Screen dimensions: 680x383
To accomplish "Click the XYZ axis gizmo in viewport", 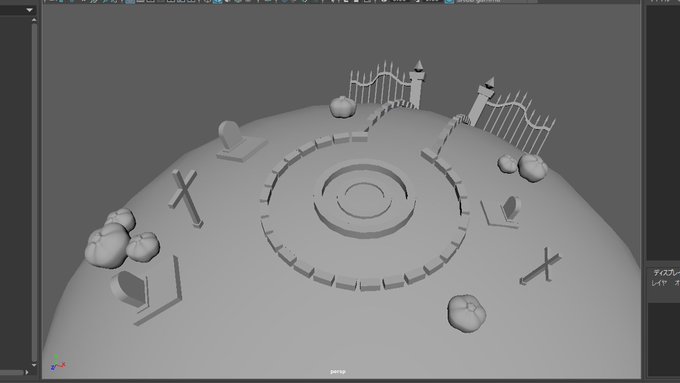I will [x=57, y=363].
